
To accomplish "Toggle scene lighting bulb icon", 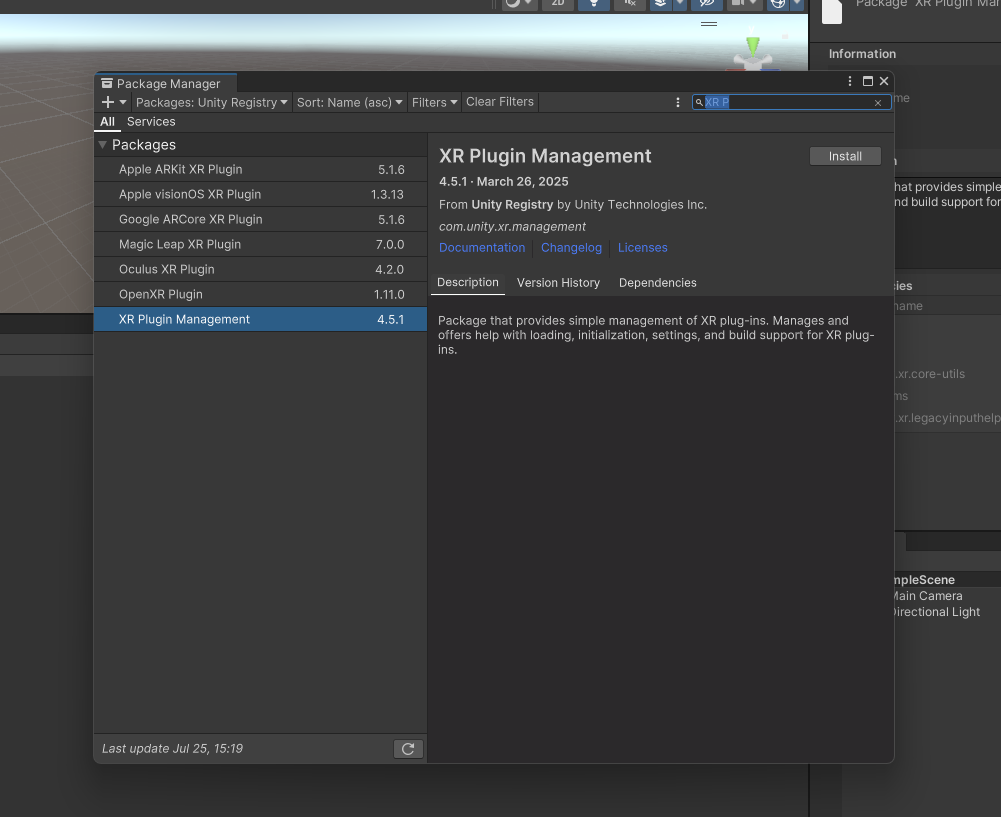I will coord(593,3).
